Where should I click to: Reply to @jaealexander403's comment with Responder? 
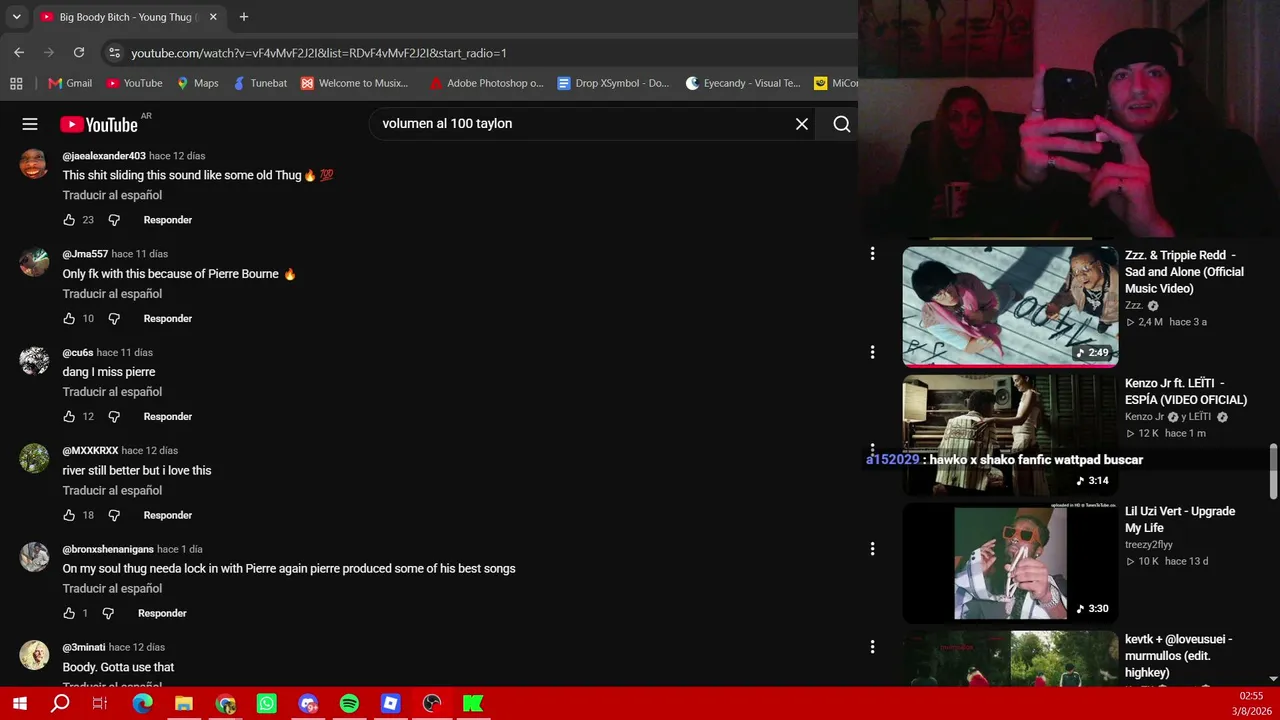click(x=168, y=220)
